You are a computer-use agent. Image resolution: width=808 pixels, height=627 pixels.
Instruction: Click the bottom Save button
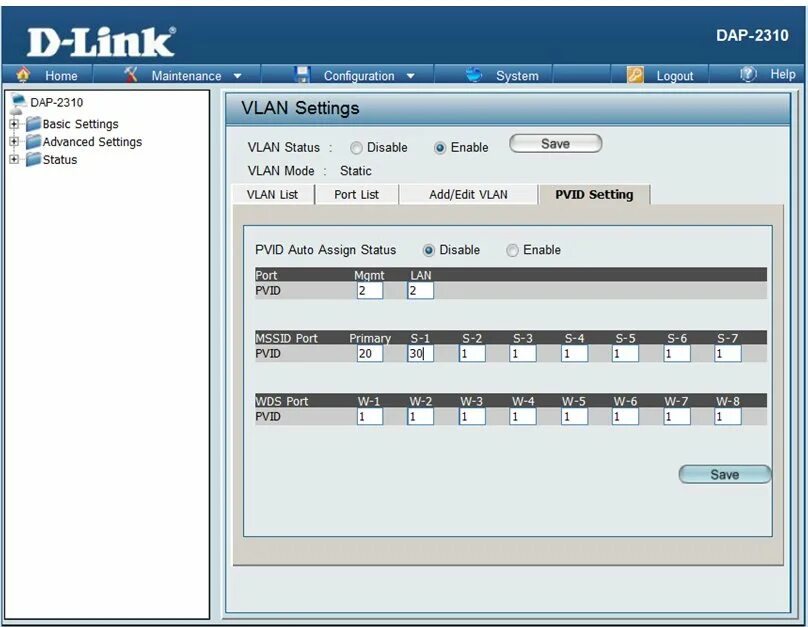(x=724, y=474)
